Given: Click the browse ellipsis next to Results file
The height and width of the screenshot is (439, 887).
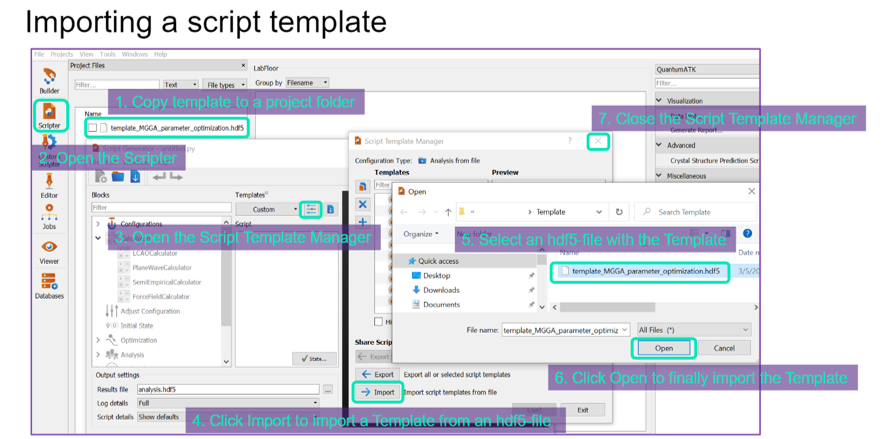Looking at the screenshot, I should [x=328, y=389].
